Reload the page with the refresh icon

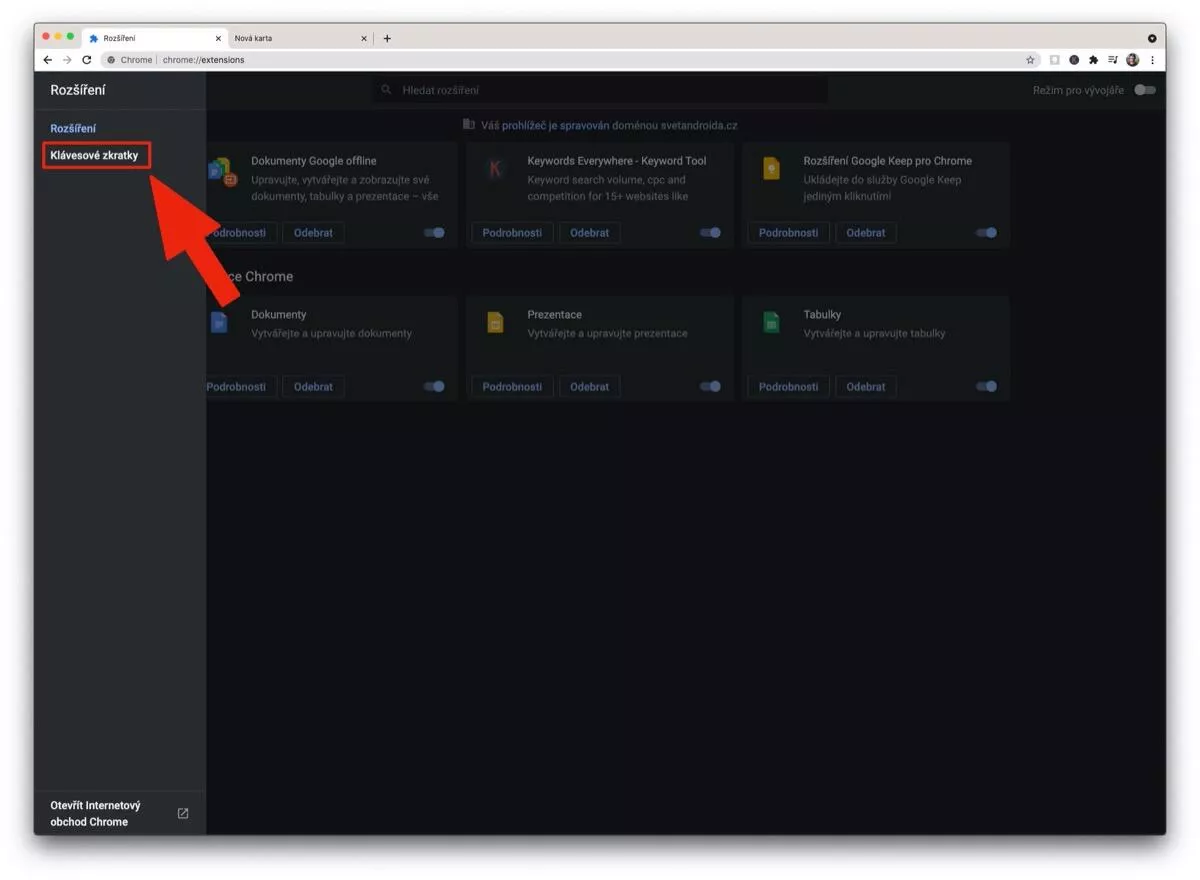tap(87, 60)
